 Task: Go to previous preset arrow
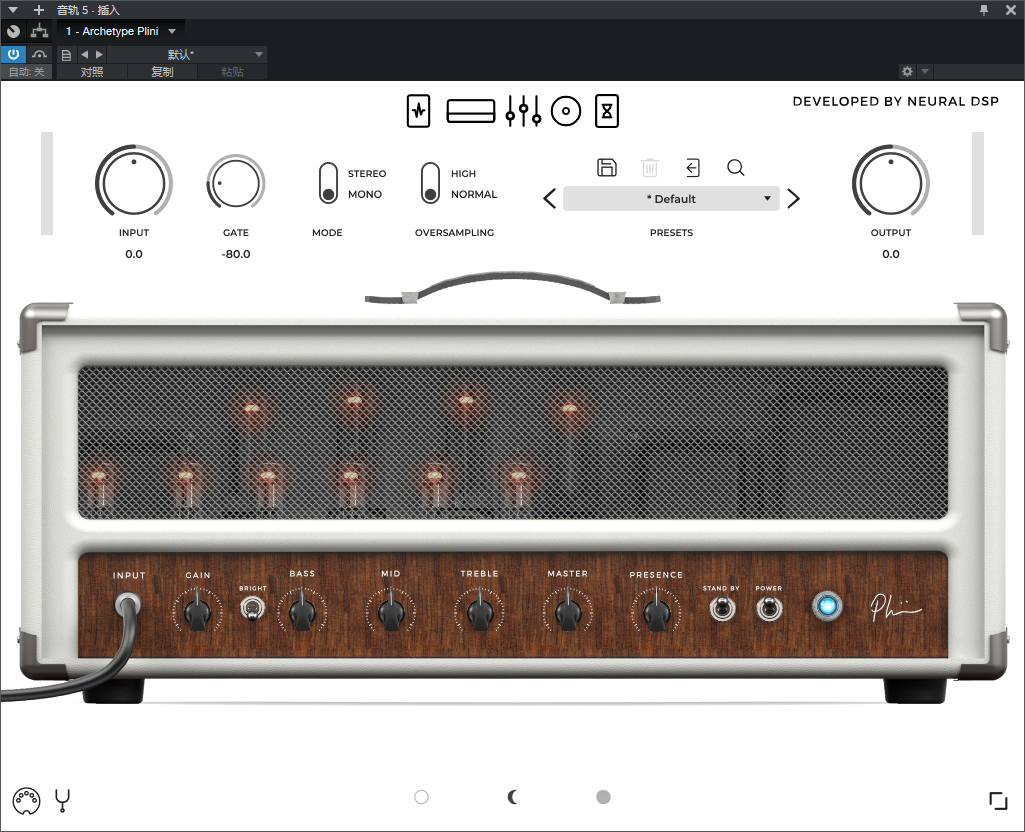[x=550, y=199]
